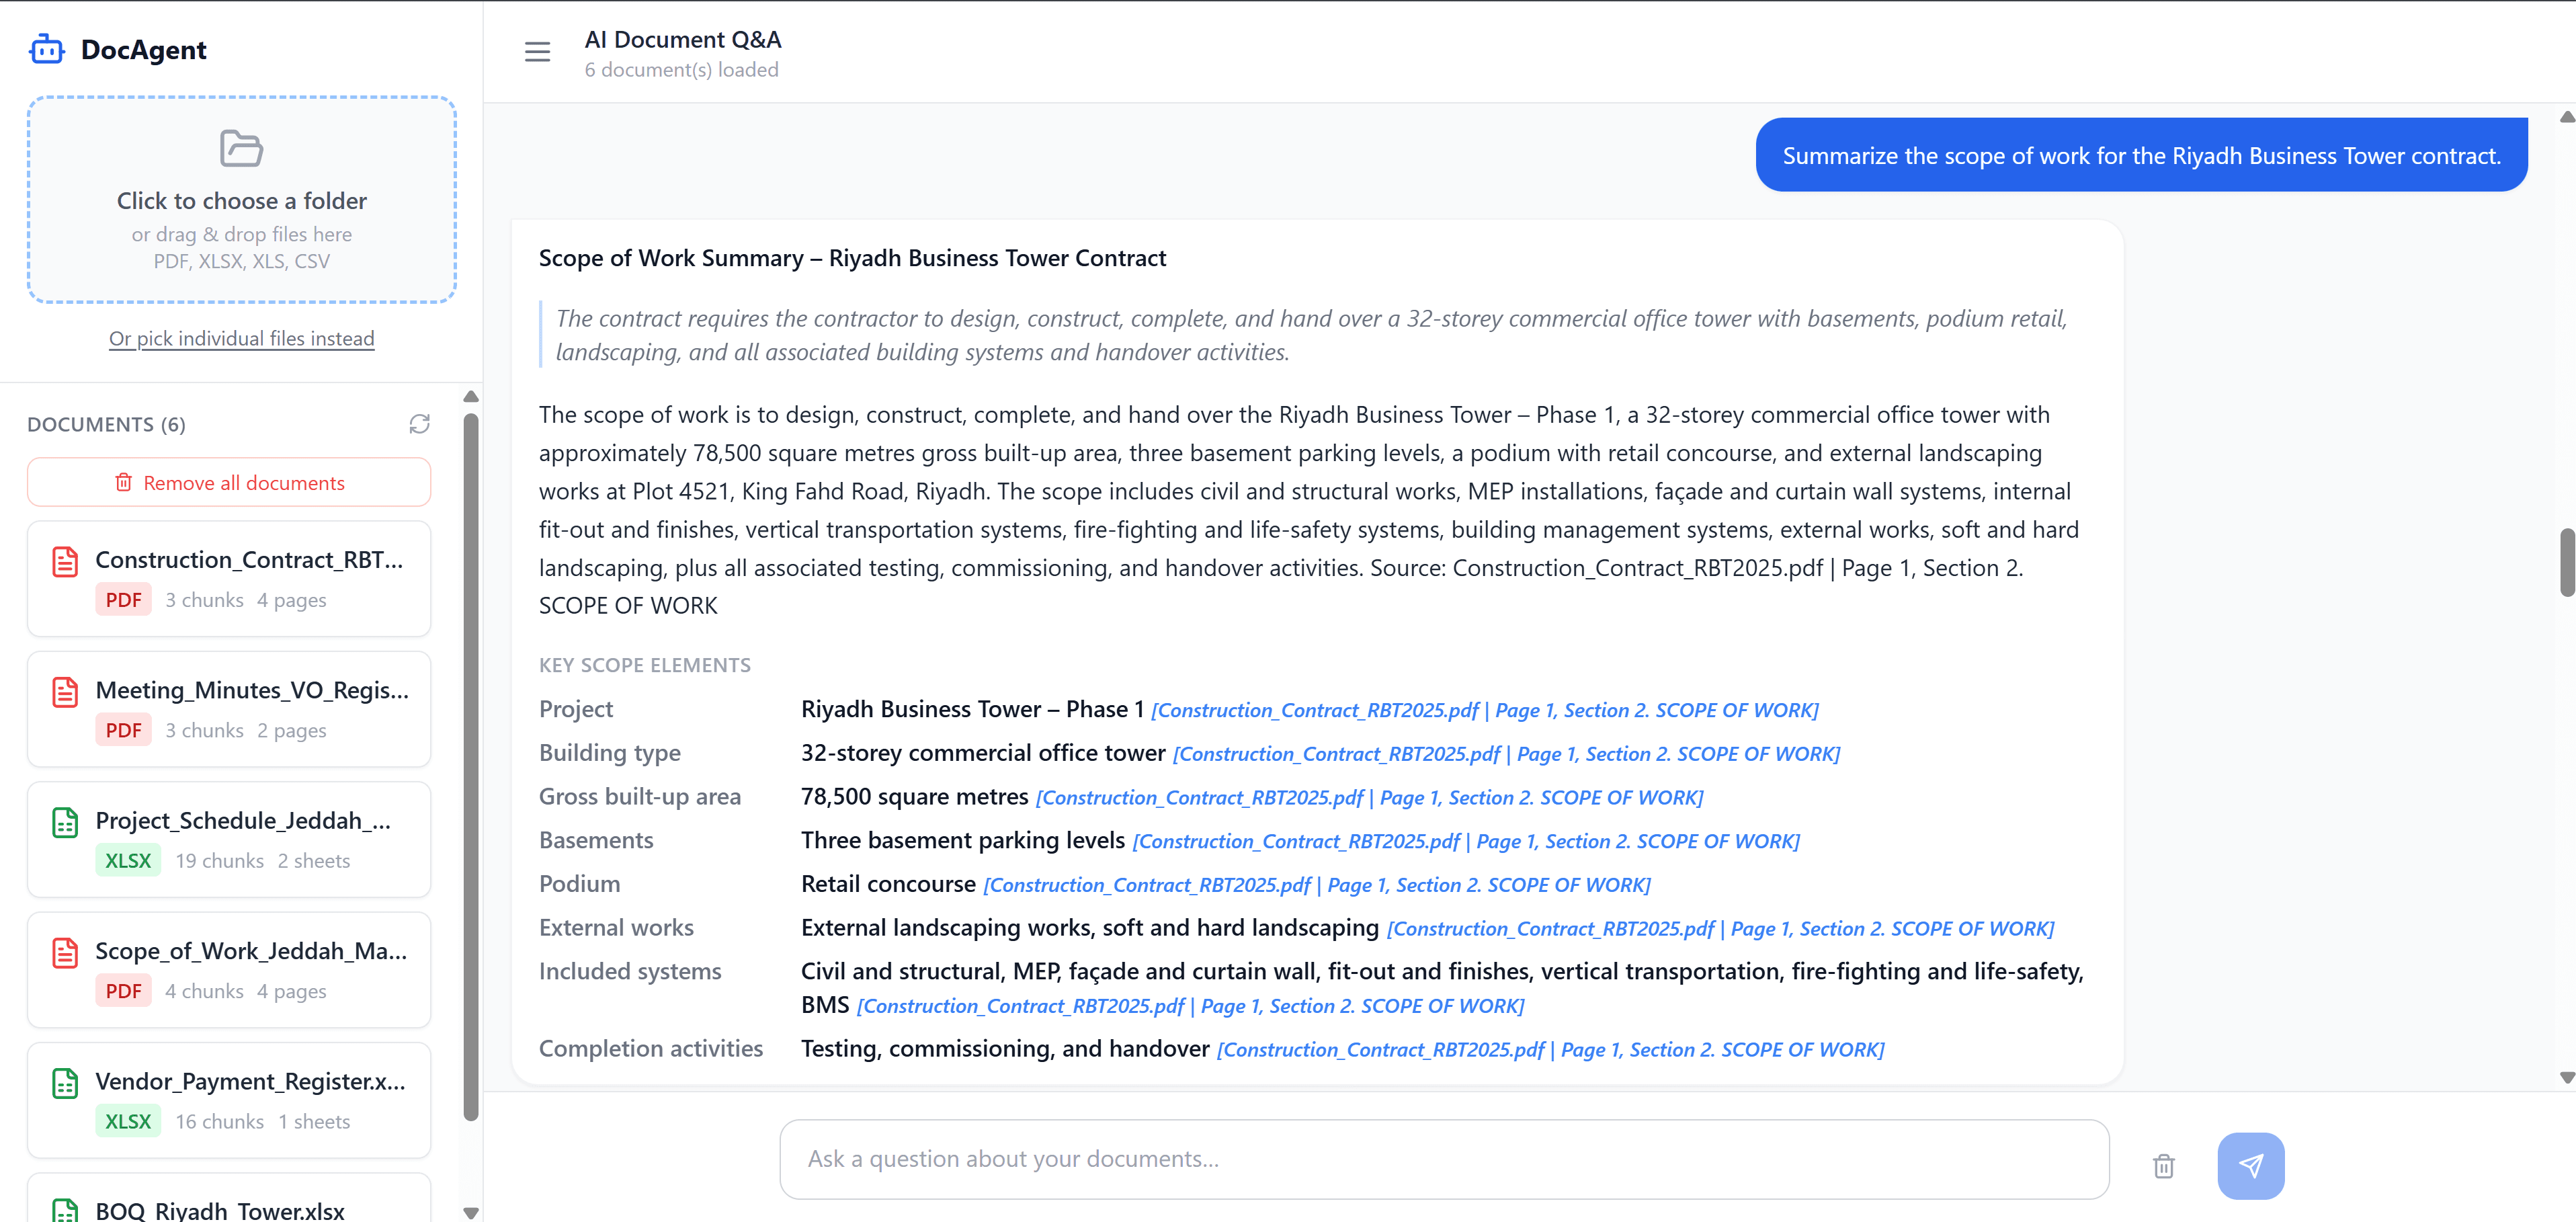
Task: Select the Scope_of_Work_Jeddah_Ma document card
Action: click(229, 970)
